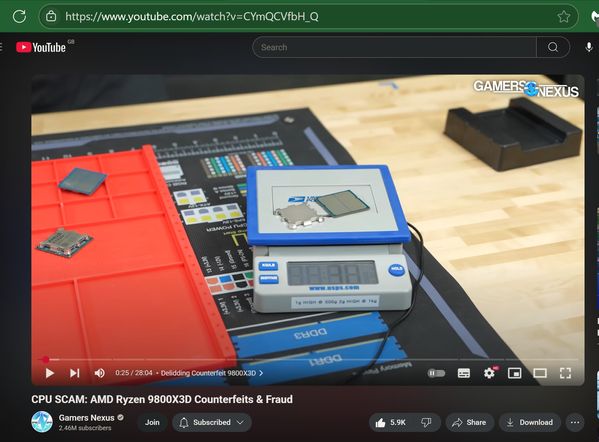
Task: Click the '2.46M subscribers' text
Action: click(x=85, y=428)
